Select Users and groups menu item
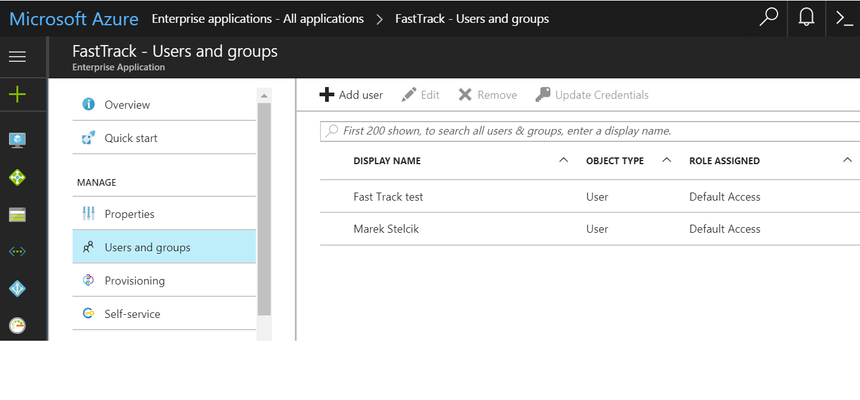Image resolution: width=860 pixels, height=400 pixels. 164,247
